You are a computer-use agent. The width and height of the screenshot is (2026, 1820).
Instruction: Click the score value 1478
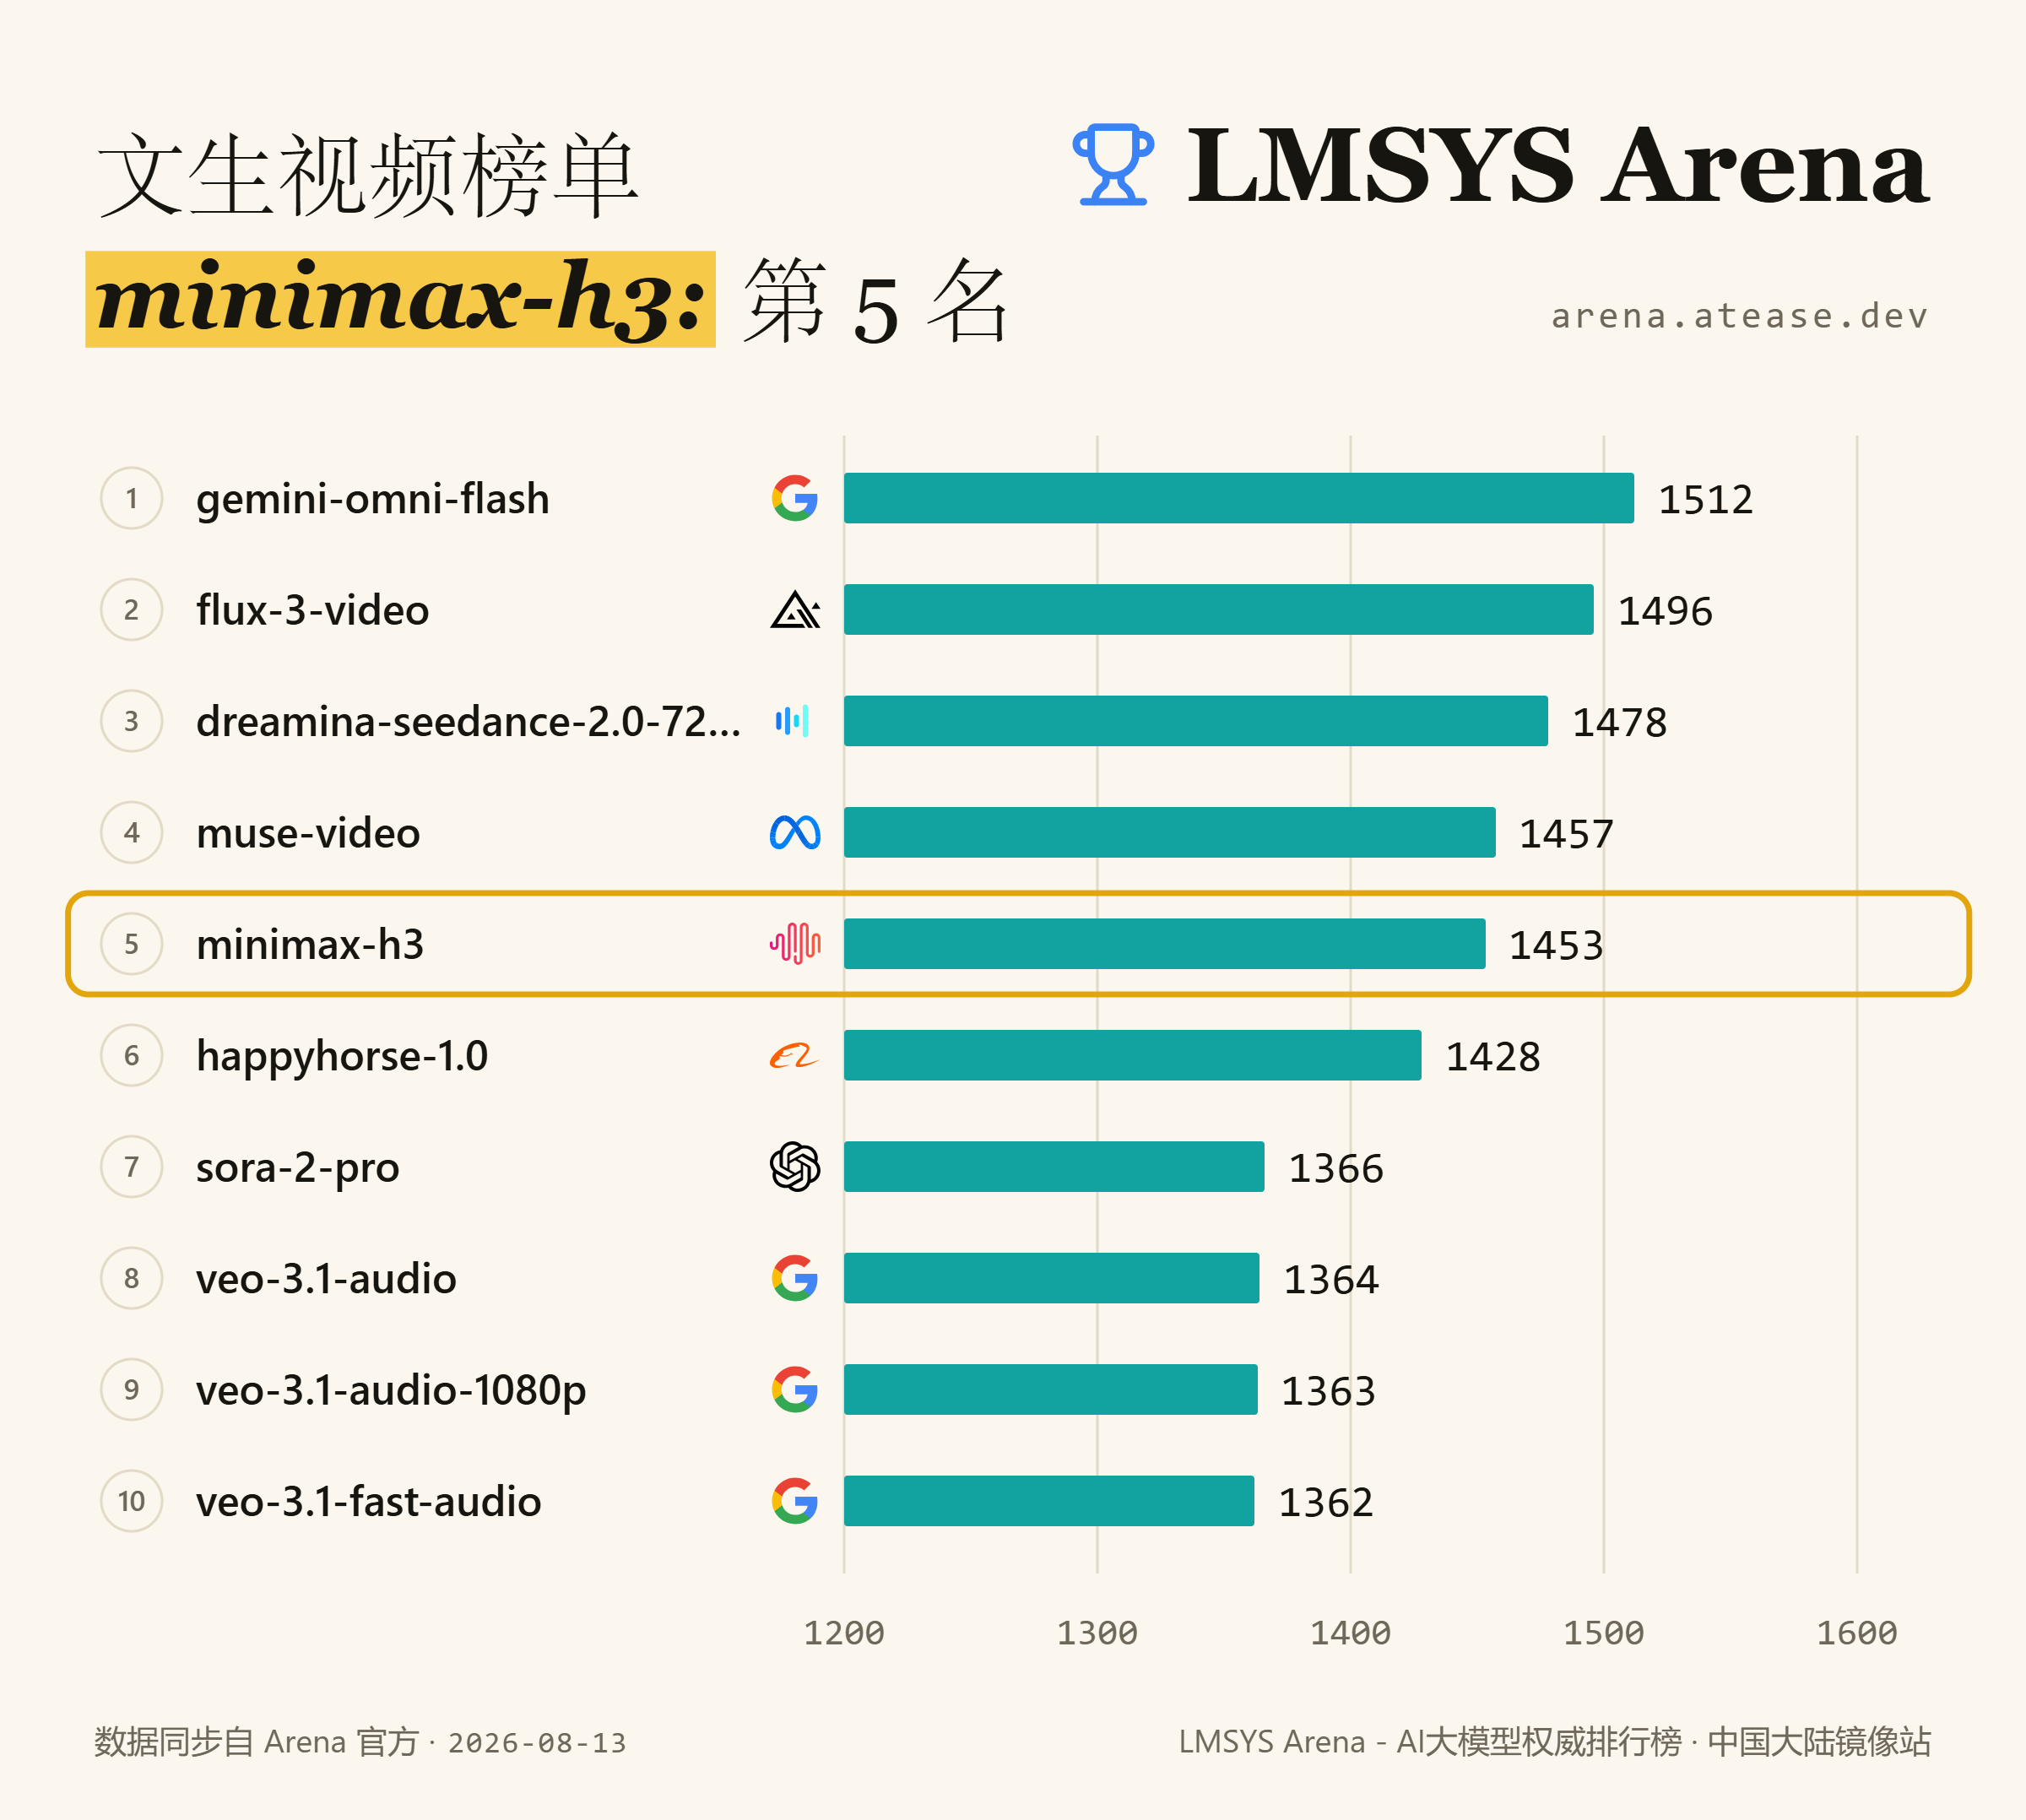pos(1620,722)
